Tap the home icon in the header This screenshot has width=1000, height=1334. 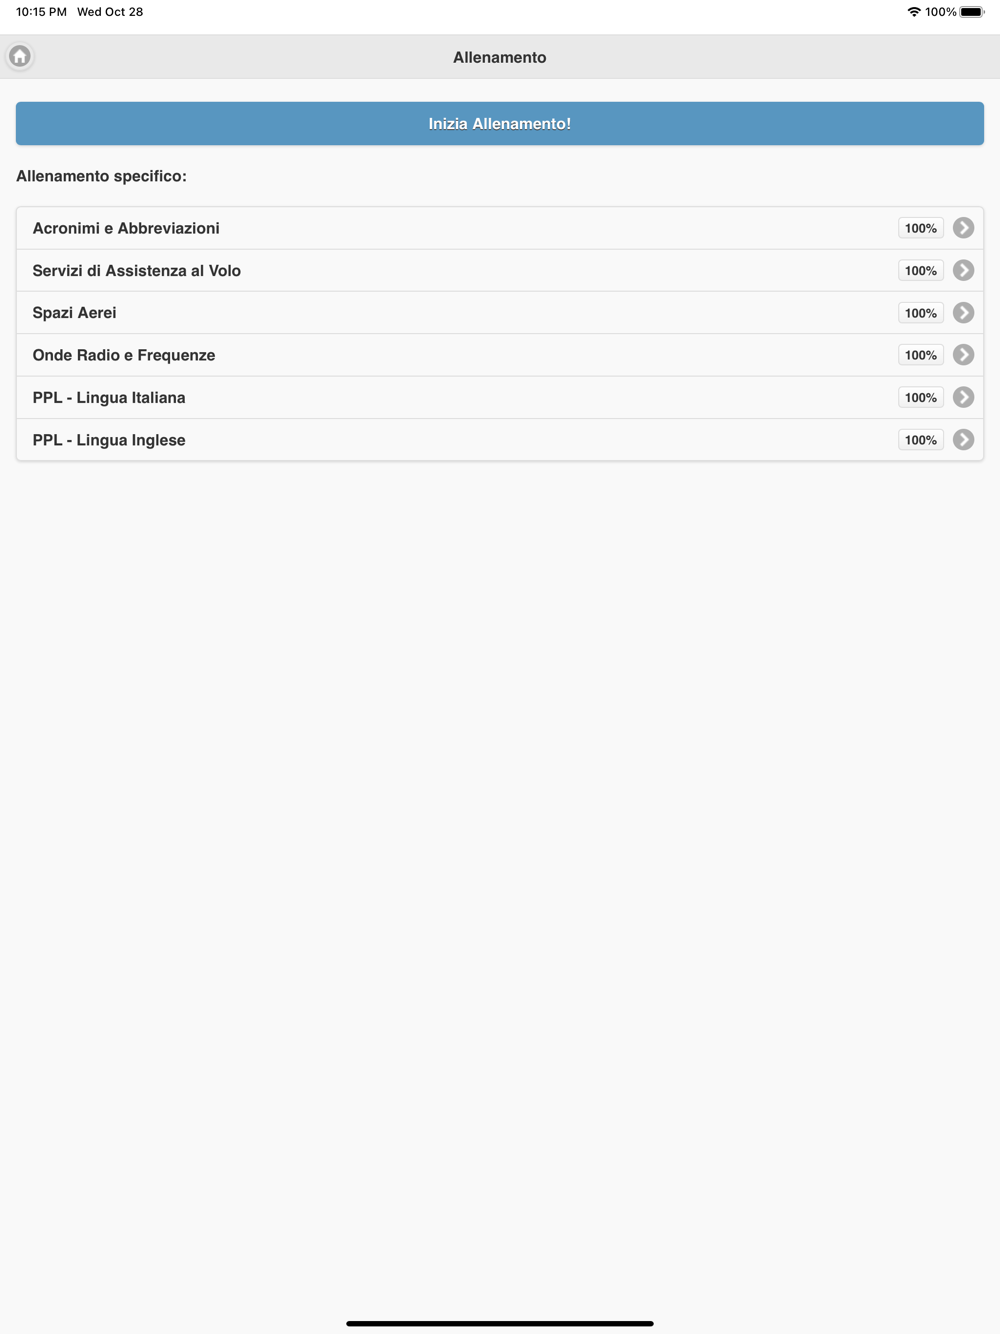pos(20,56)
